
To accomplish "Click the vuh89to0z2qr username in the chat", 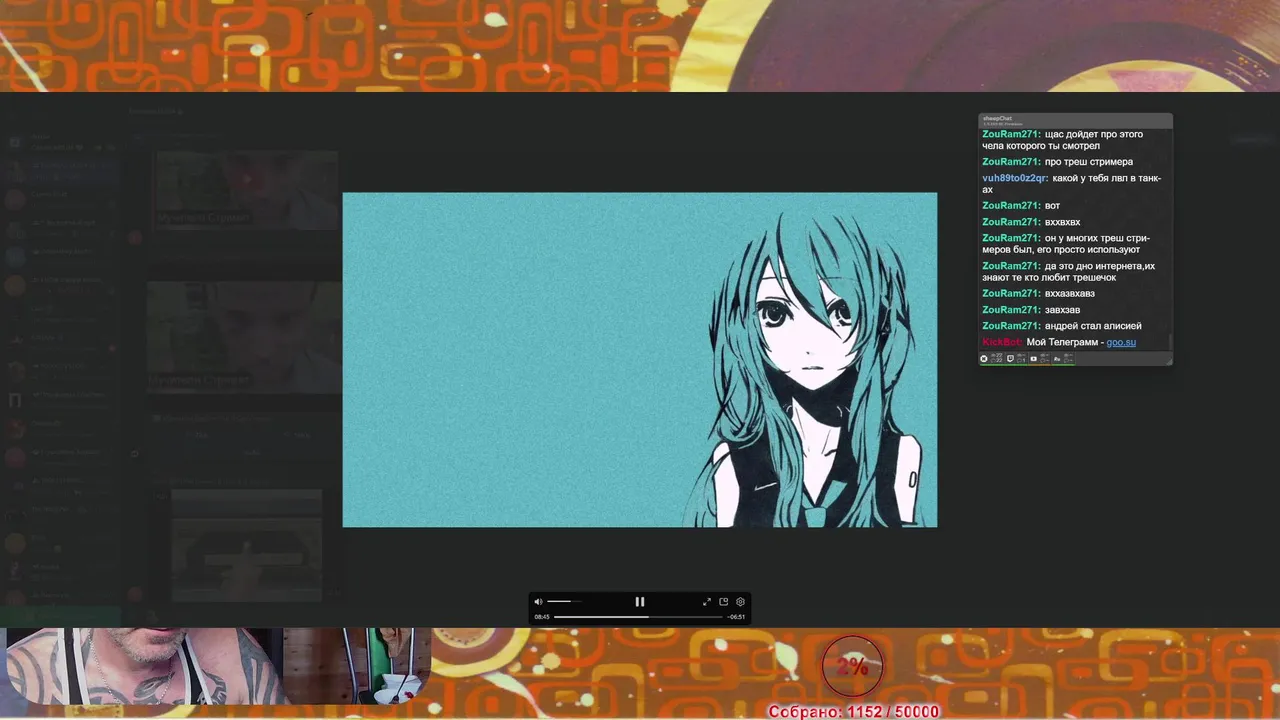I will pyautogui.click(x=1015, y=178).
